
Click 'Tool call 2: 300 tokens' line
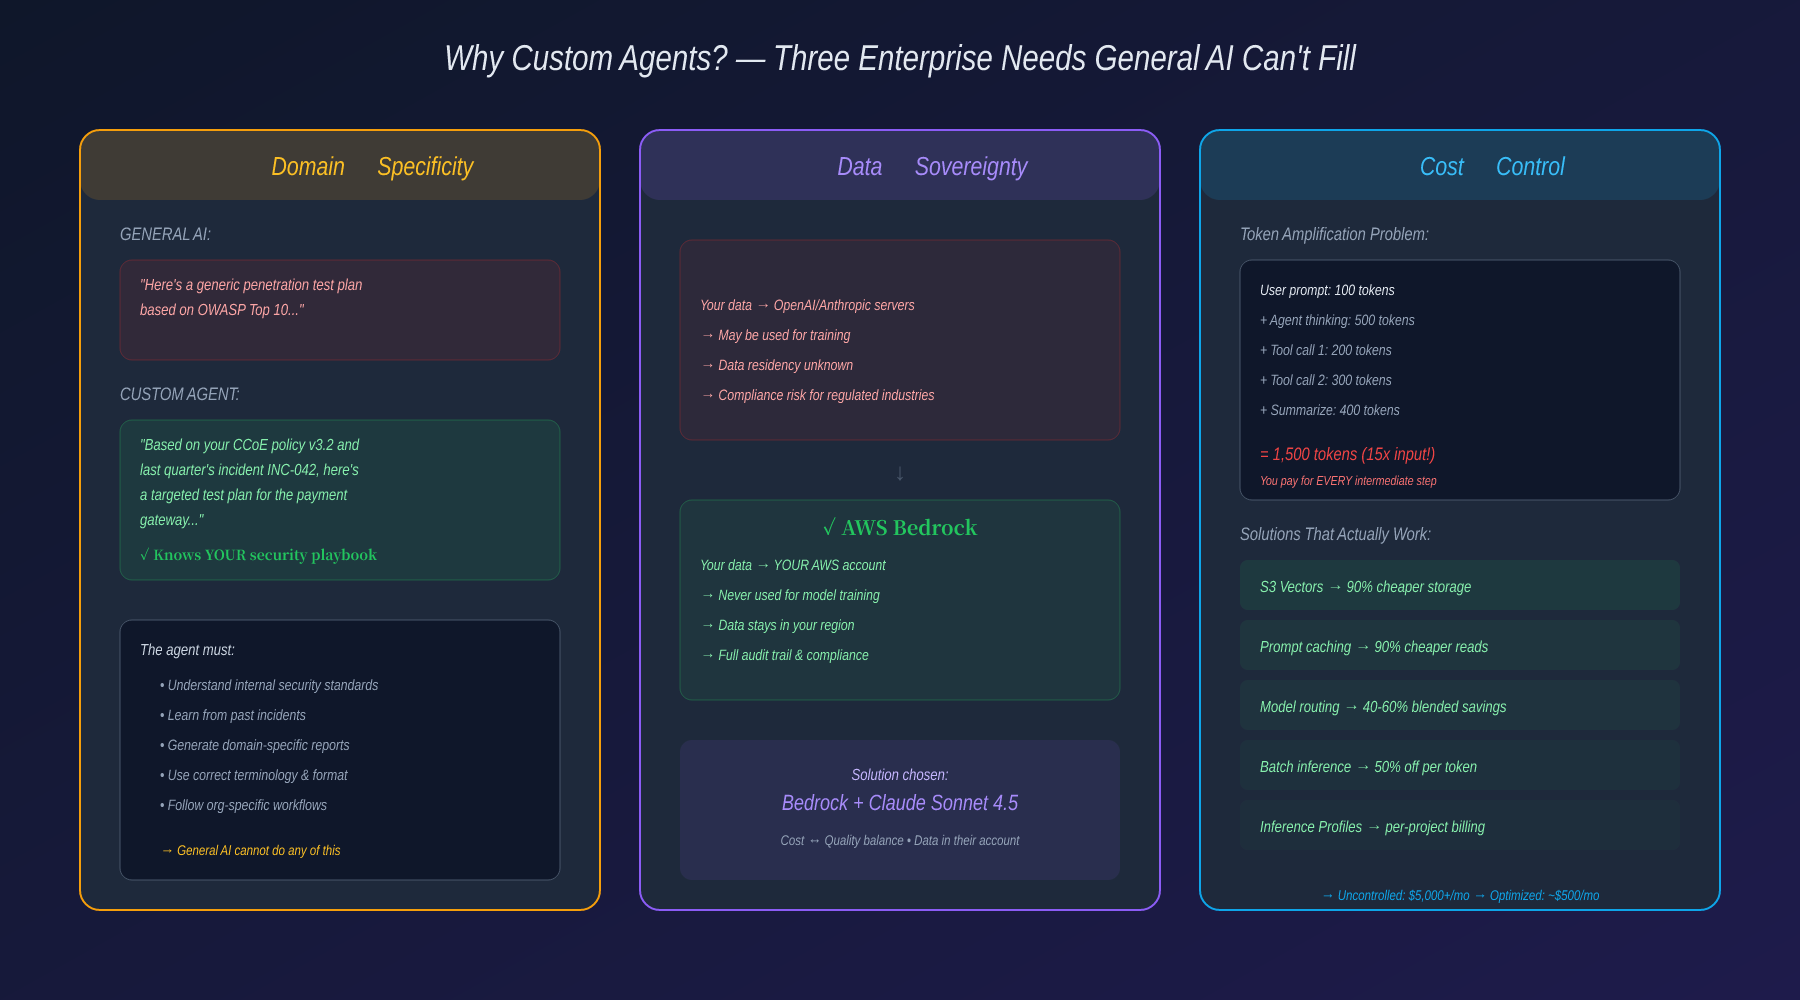[x=1326, y=380]
